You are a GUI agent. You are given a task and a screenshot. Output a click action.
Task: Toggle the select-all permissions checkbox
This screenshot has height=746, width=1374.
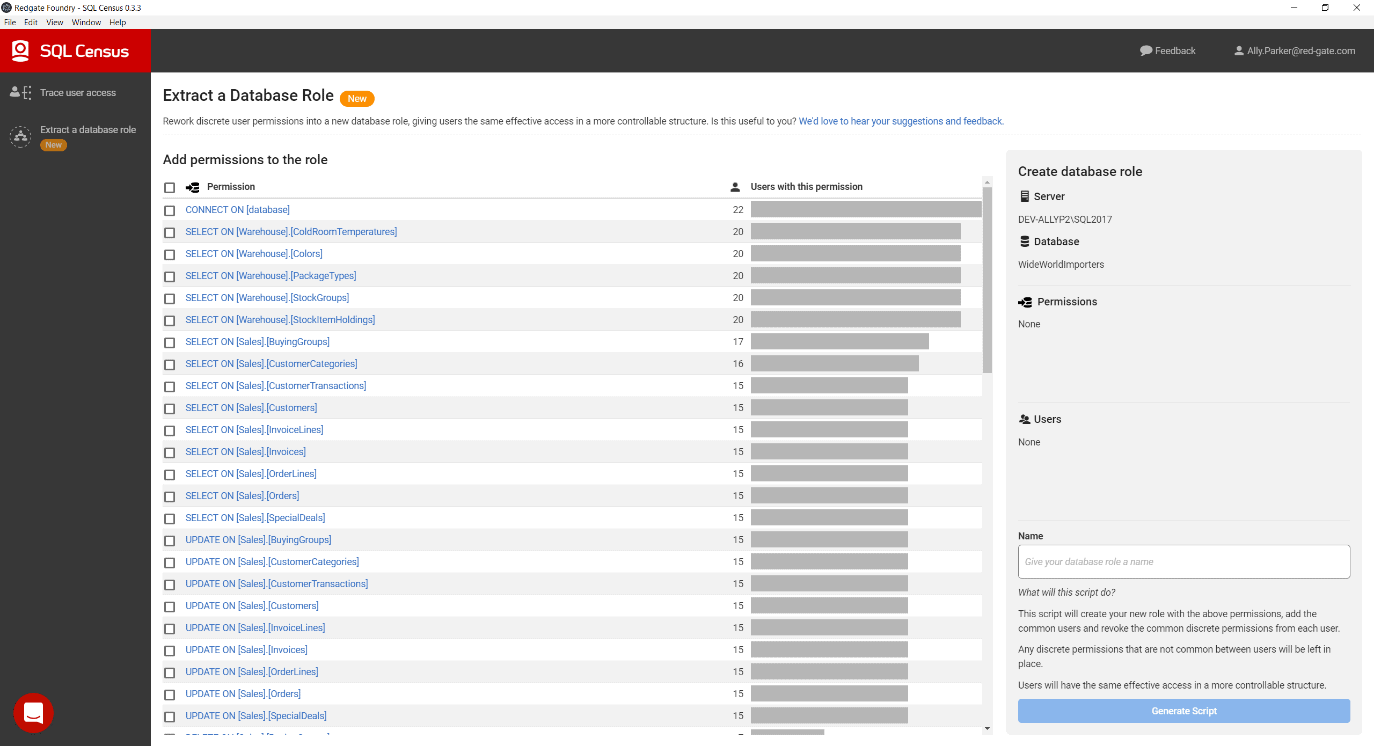(x=169, y=188)
